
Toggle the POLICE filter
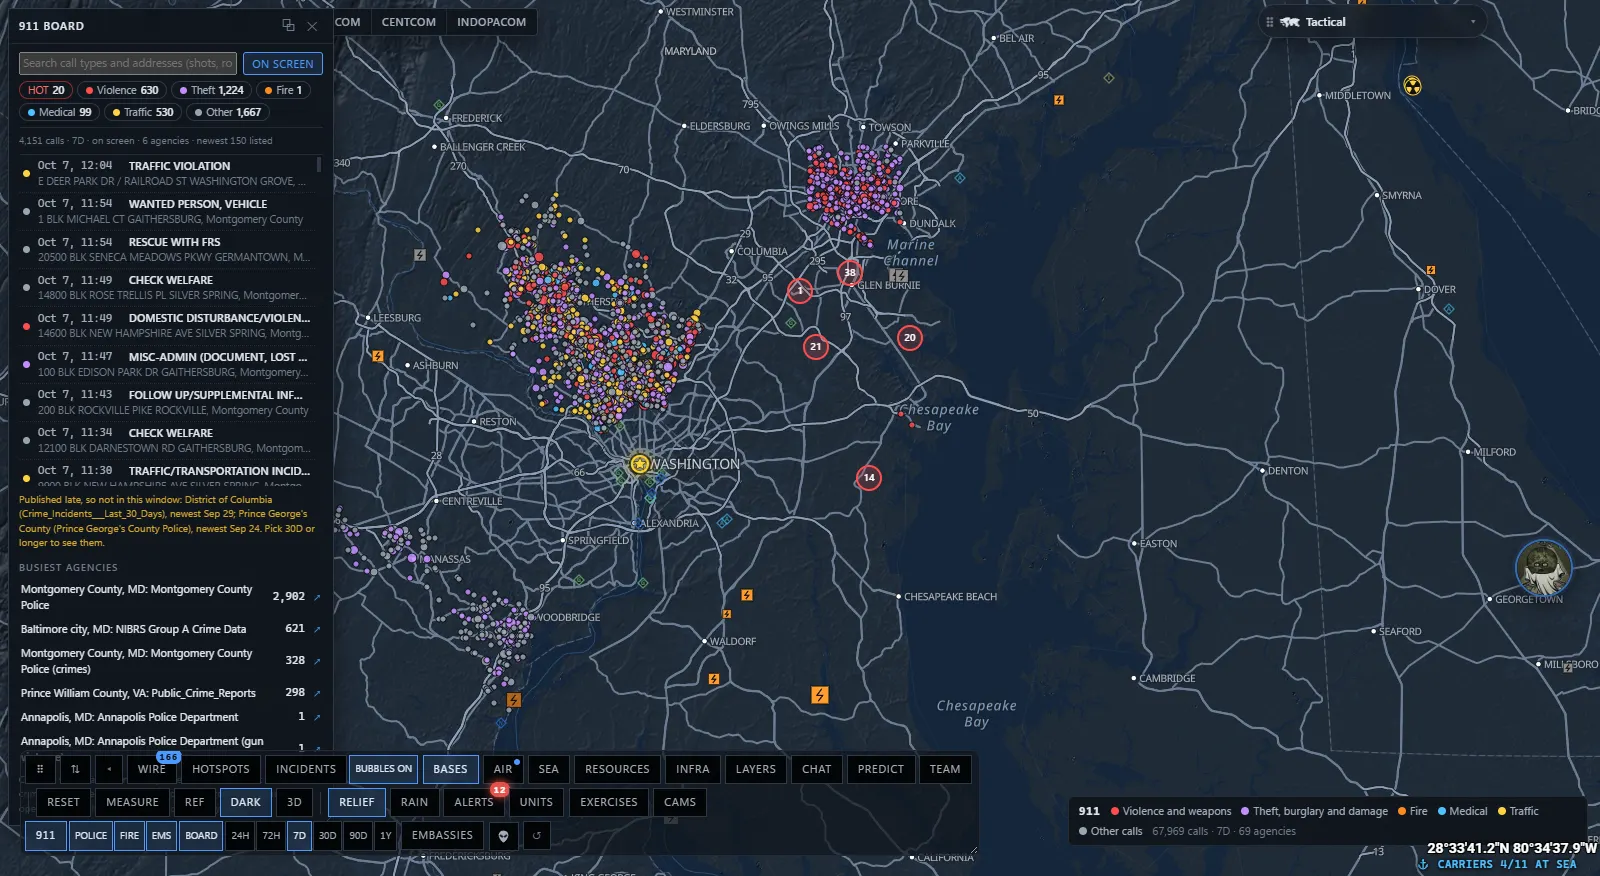[x=91, y=836]
